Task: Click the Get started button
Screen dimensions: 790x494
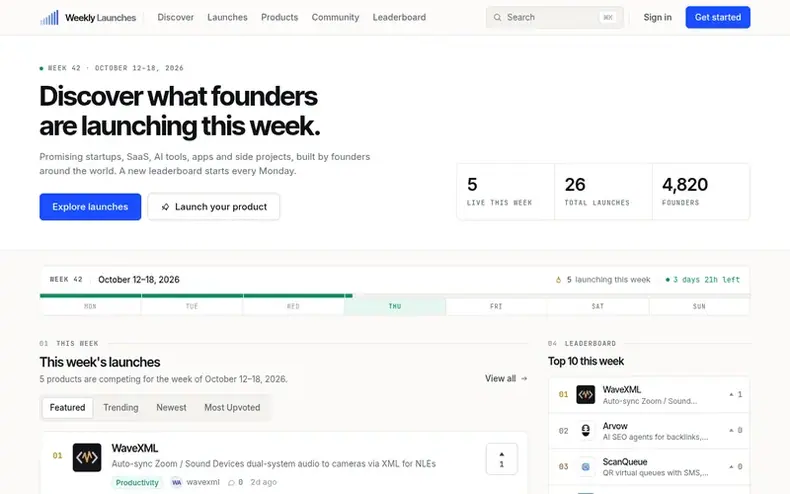Action: click(x=717, y=17)
